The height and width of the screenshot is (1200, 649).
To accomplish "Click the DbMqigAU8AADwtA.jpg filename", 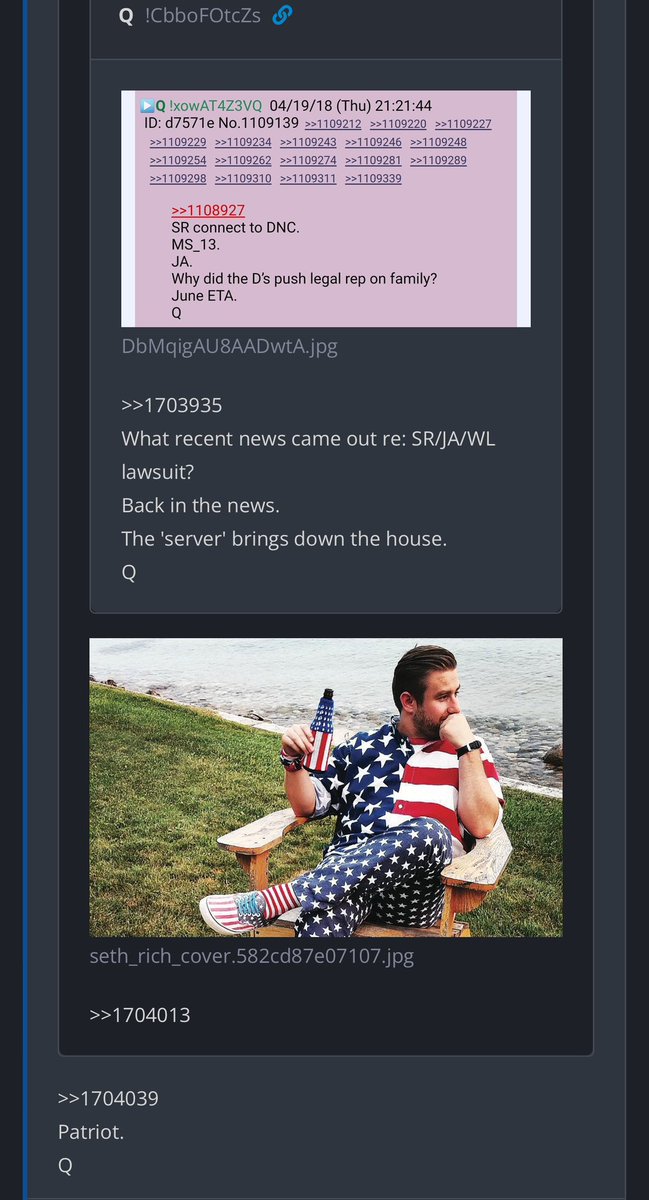I will (x=229, y=347).
